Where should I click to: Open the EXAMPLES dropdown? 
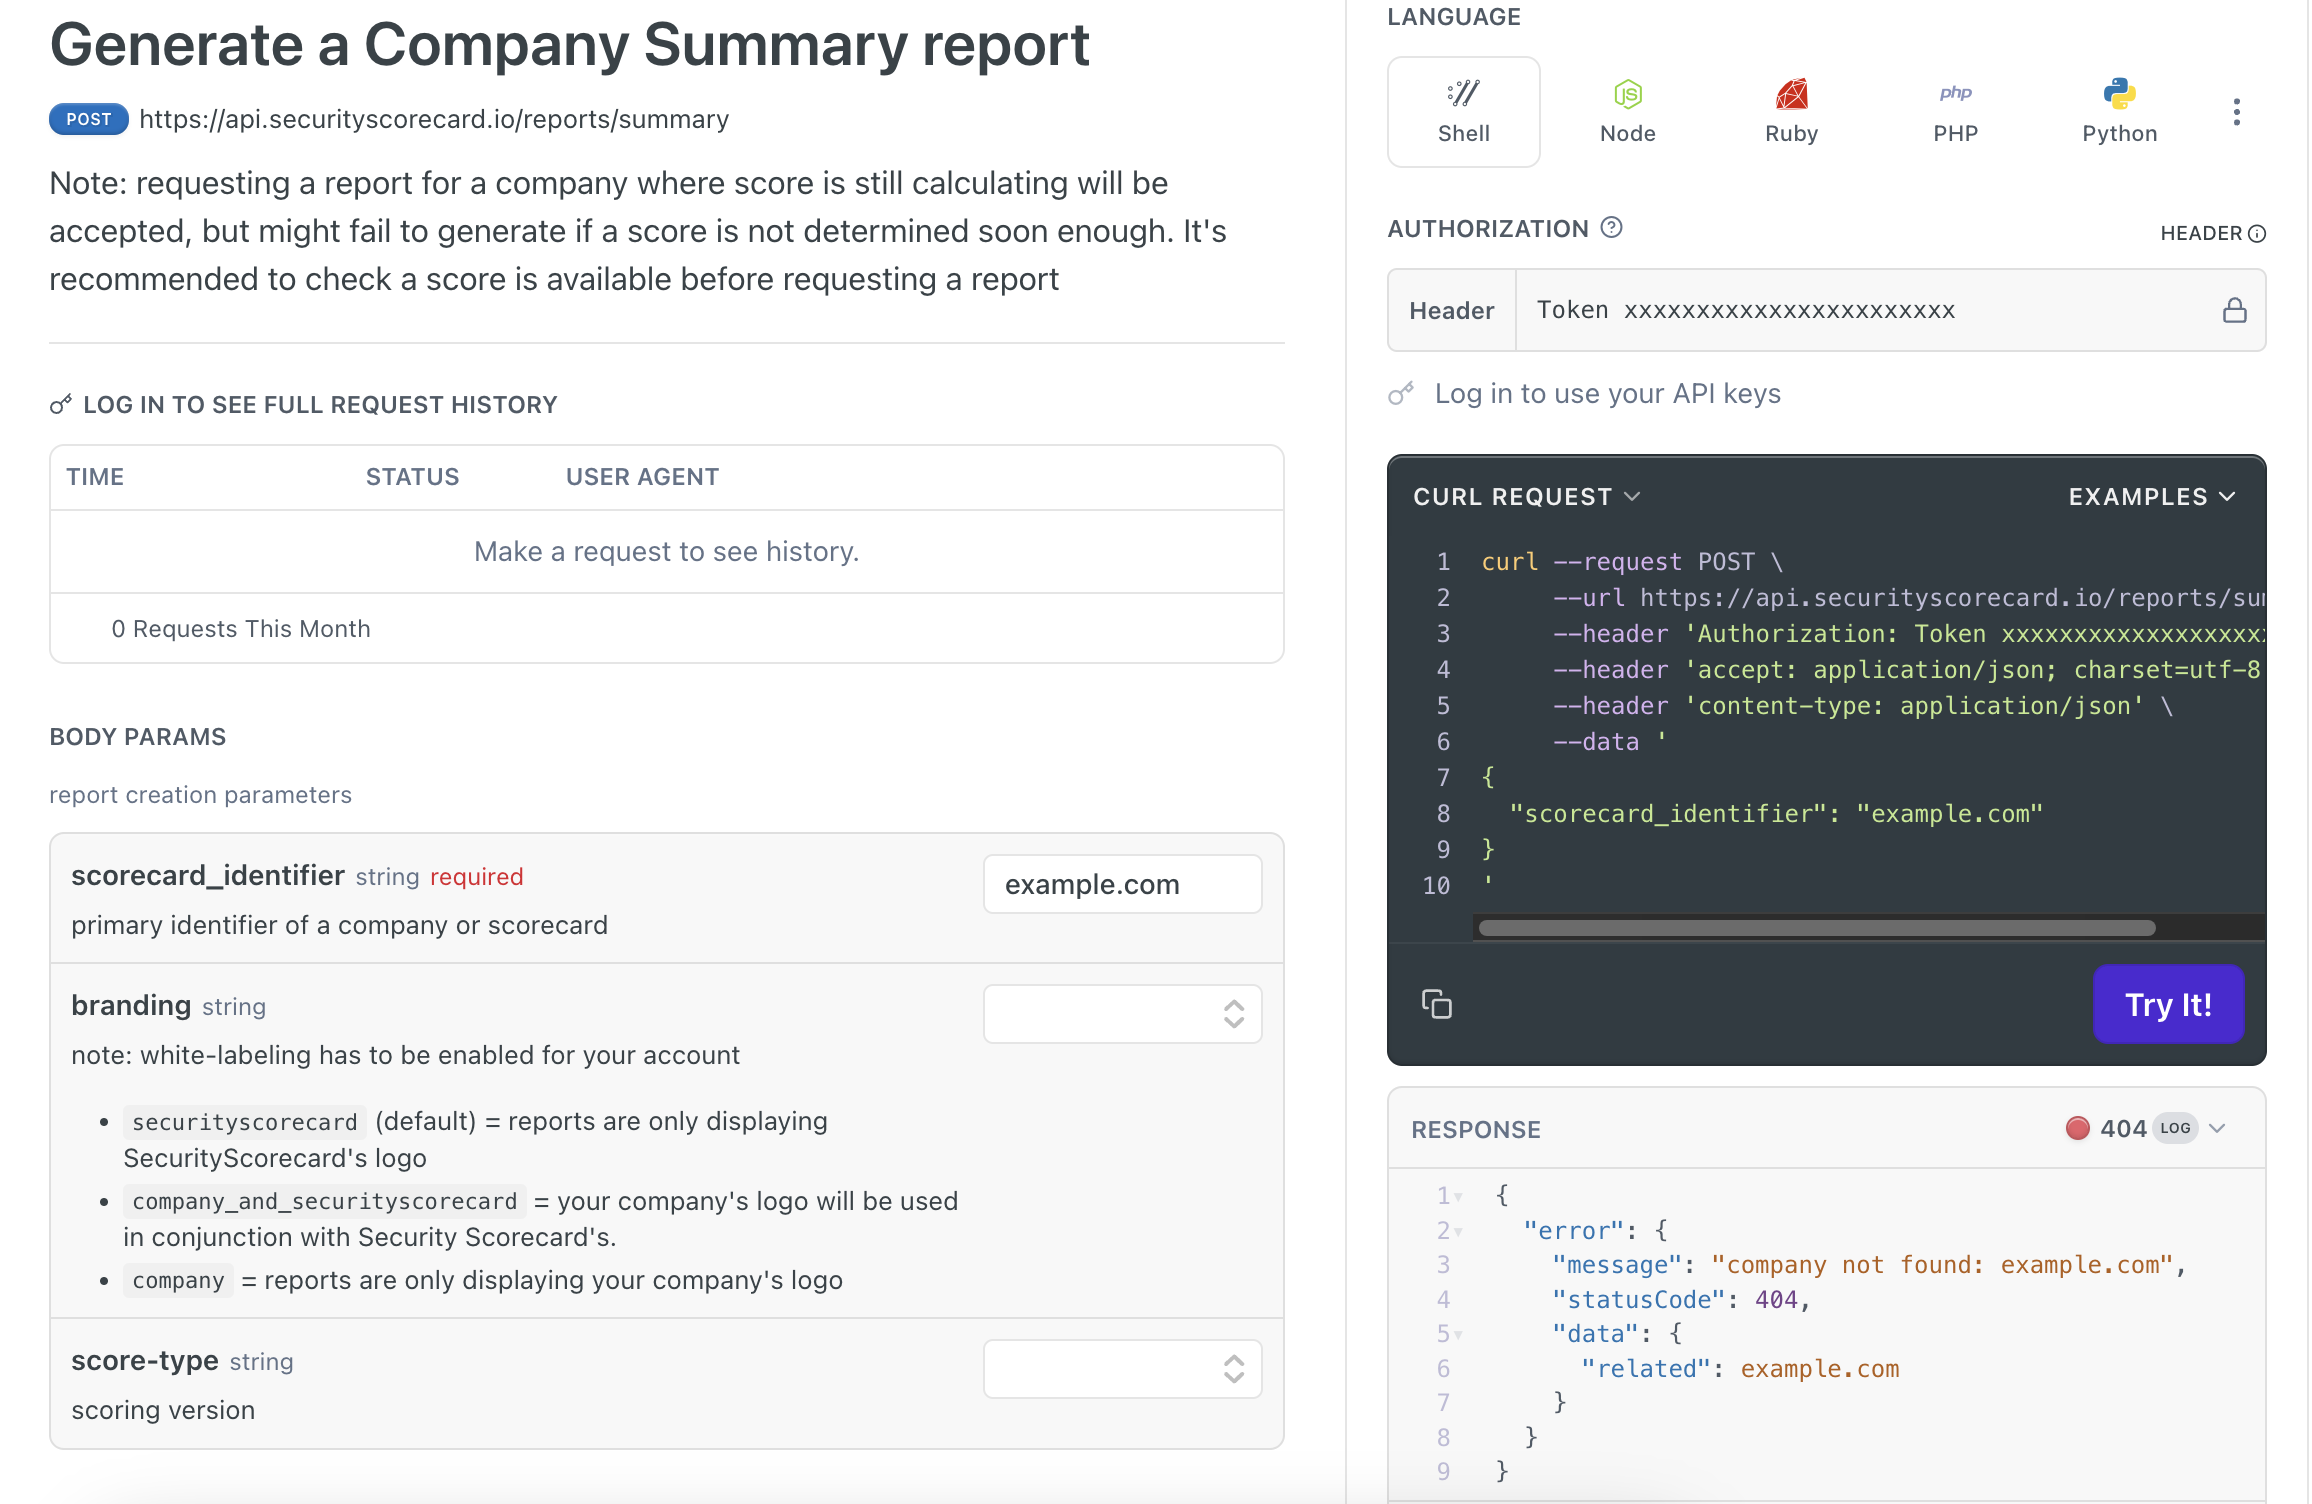pyautogui.click(x=2152, y=497)
